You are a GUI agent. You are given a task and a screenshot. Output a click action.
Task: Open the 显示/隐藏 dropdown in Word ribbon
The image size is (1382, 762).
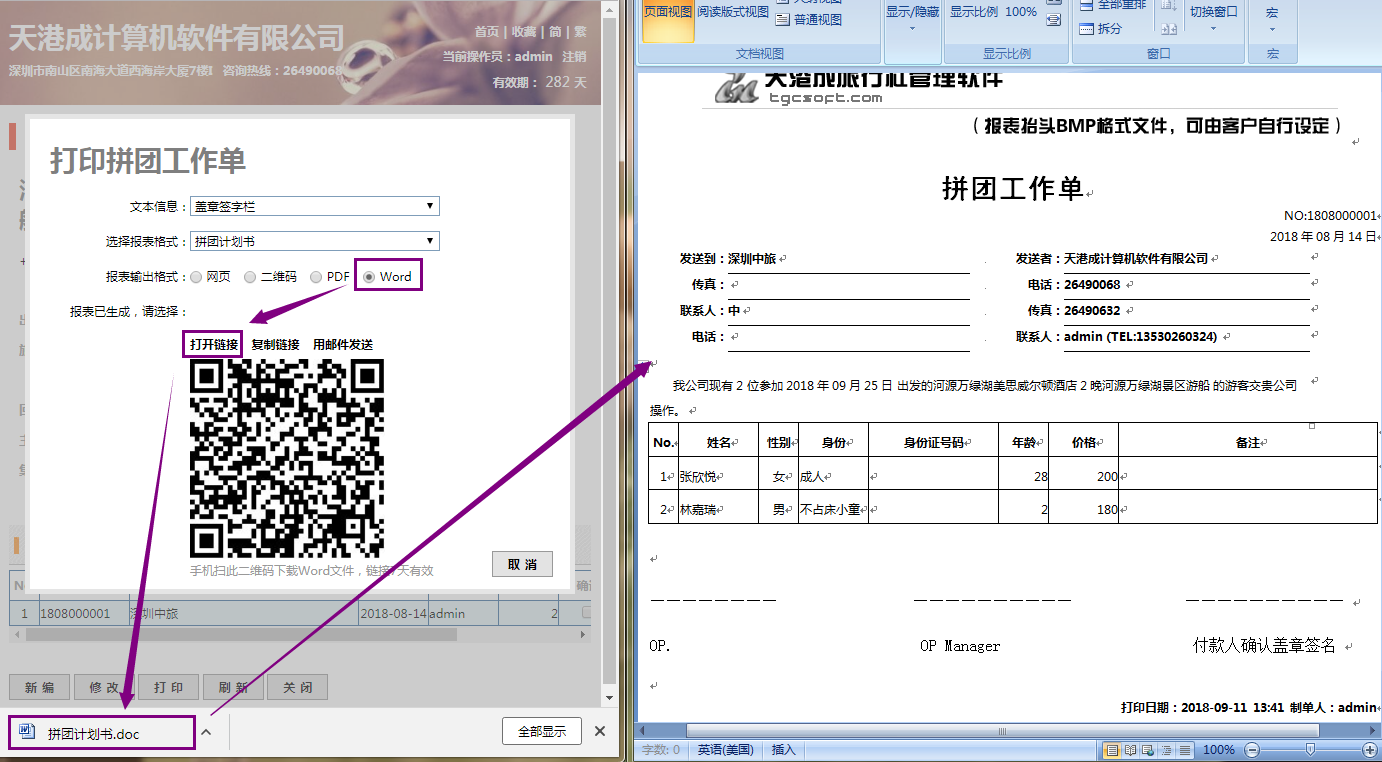[912, 20]
